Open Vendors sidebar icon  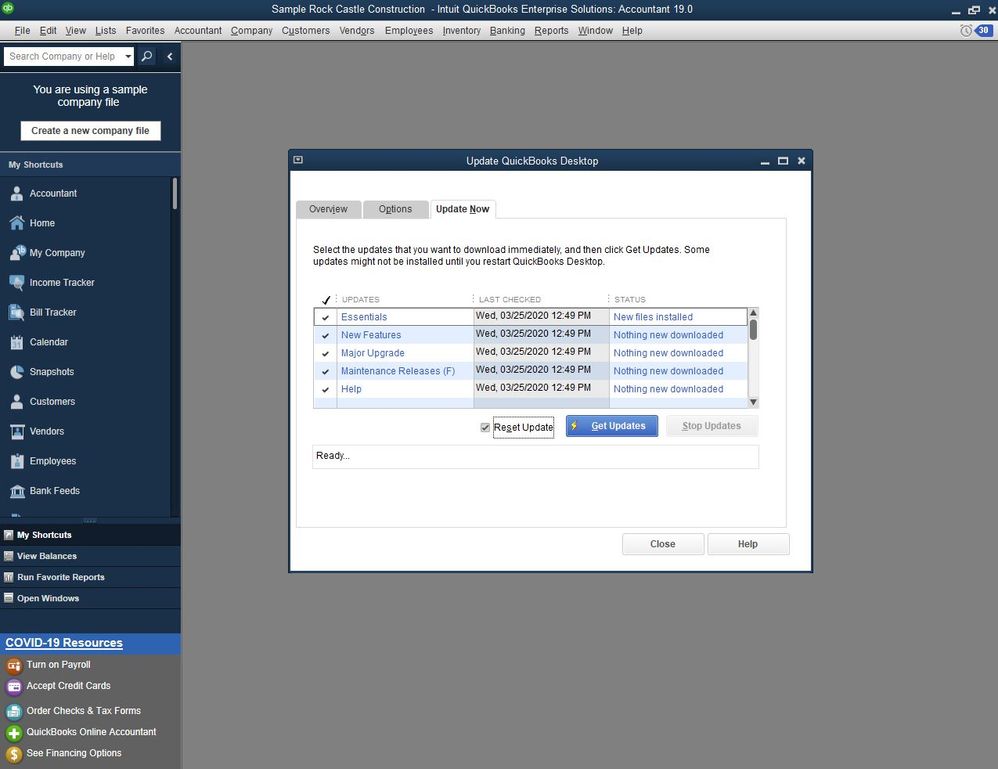17,432
